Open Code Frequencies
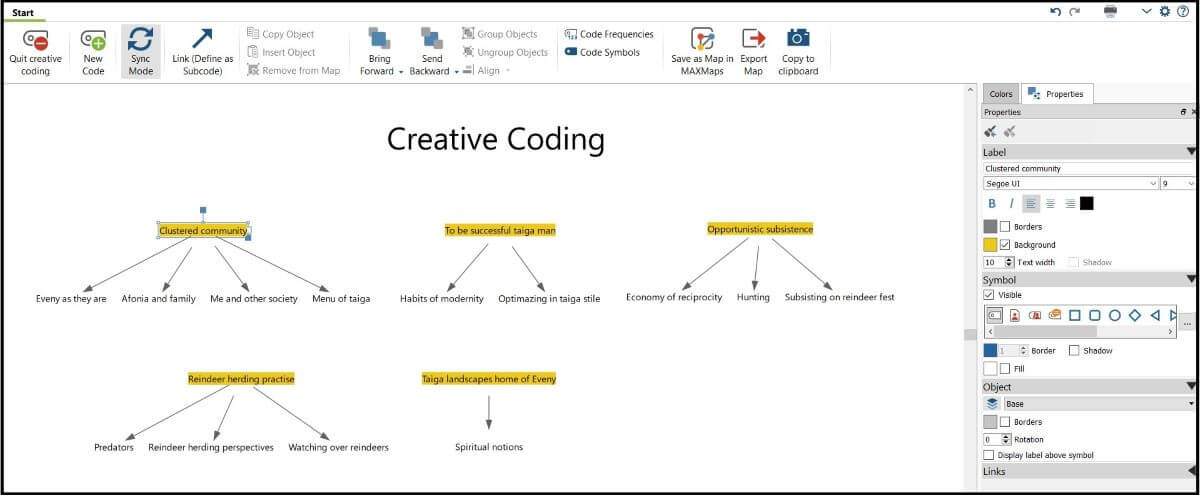The height and width of the screenshot is (495, 1200). pyautogui.click(x=609, y=34)
